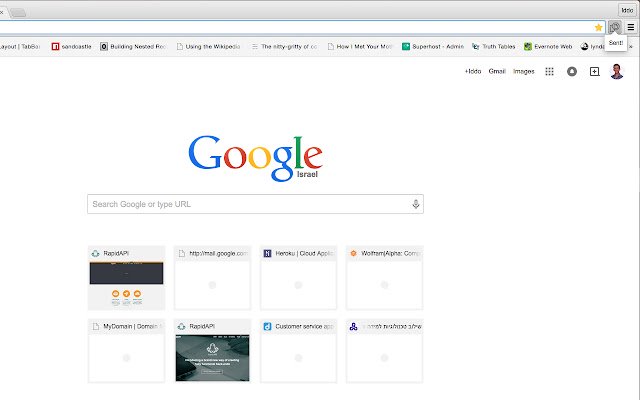640x400 pixels.
Task: Open the Layout | TabBar bookmark
Action: (x=20, y=47)
